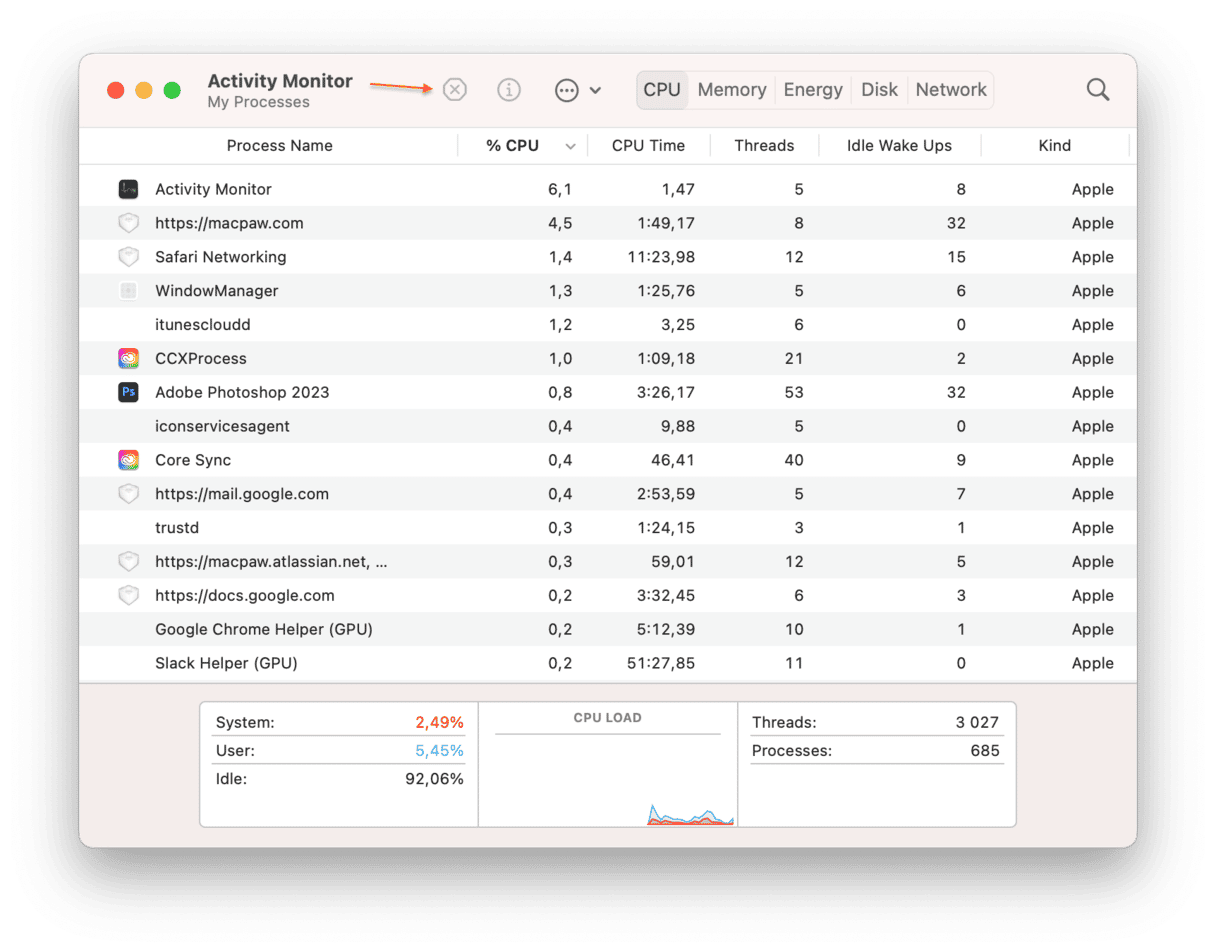Click shield icon beside Safari Networking
Viewport: 1216px width, 952px height.
(x=128, y=257)
